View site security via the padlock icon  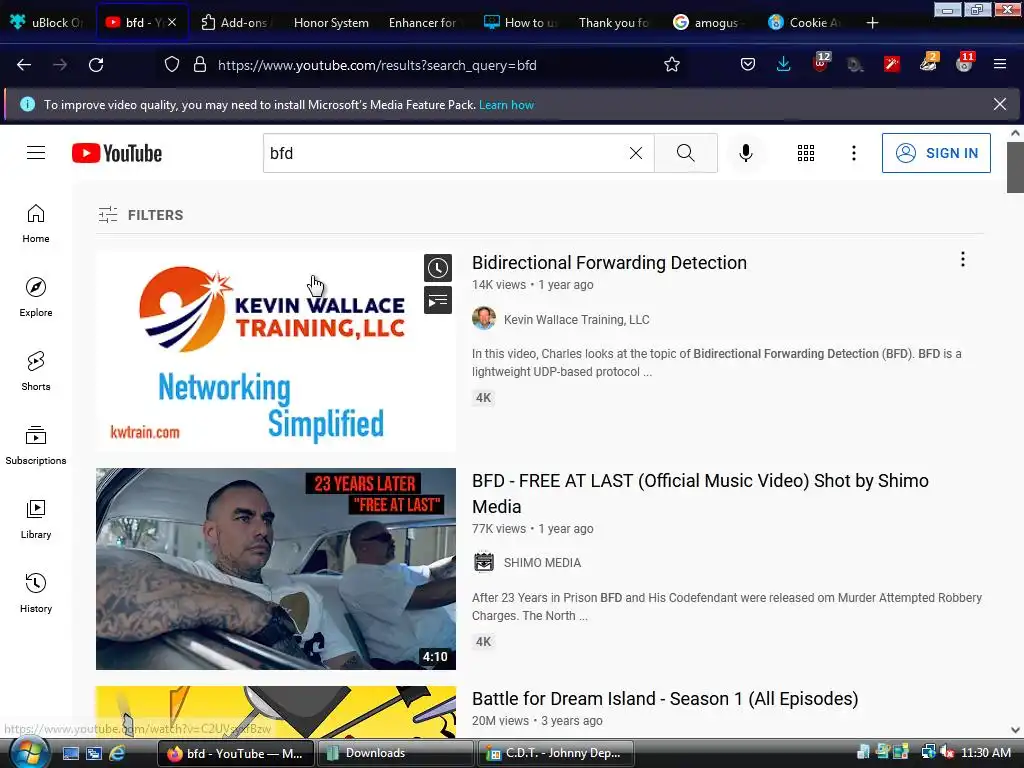(x=200, y=65)
